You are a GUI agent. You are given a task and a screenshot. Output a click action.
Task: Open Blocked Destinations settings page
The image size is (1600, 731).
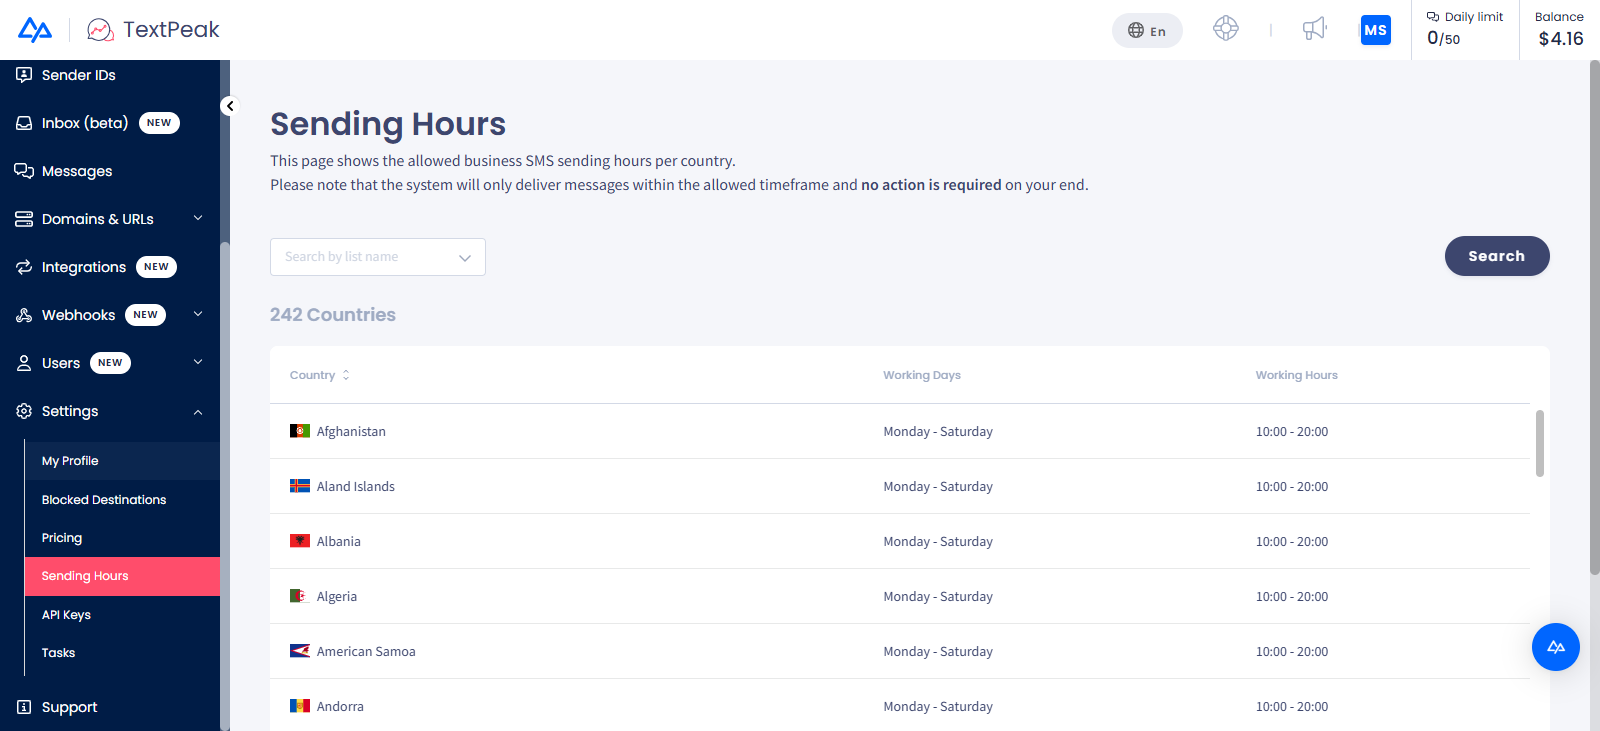(x=122, y=500)
